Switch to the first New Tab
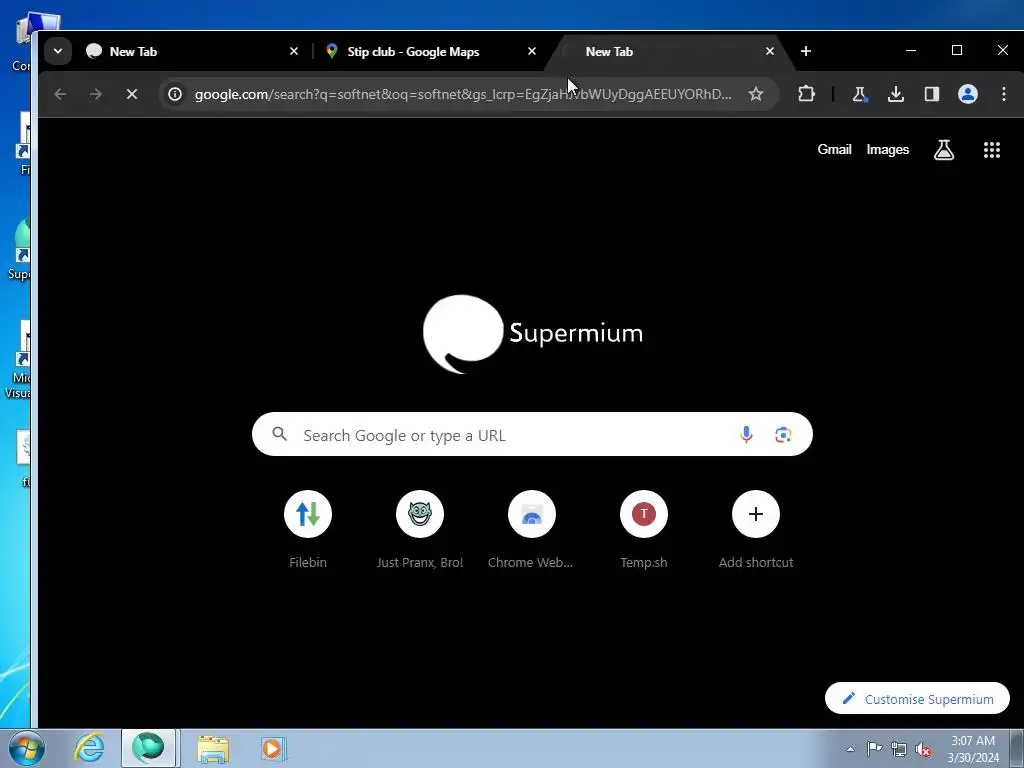Image resolution: width=1024 pixels, height=768 pixels. (x=191, y=51)
